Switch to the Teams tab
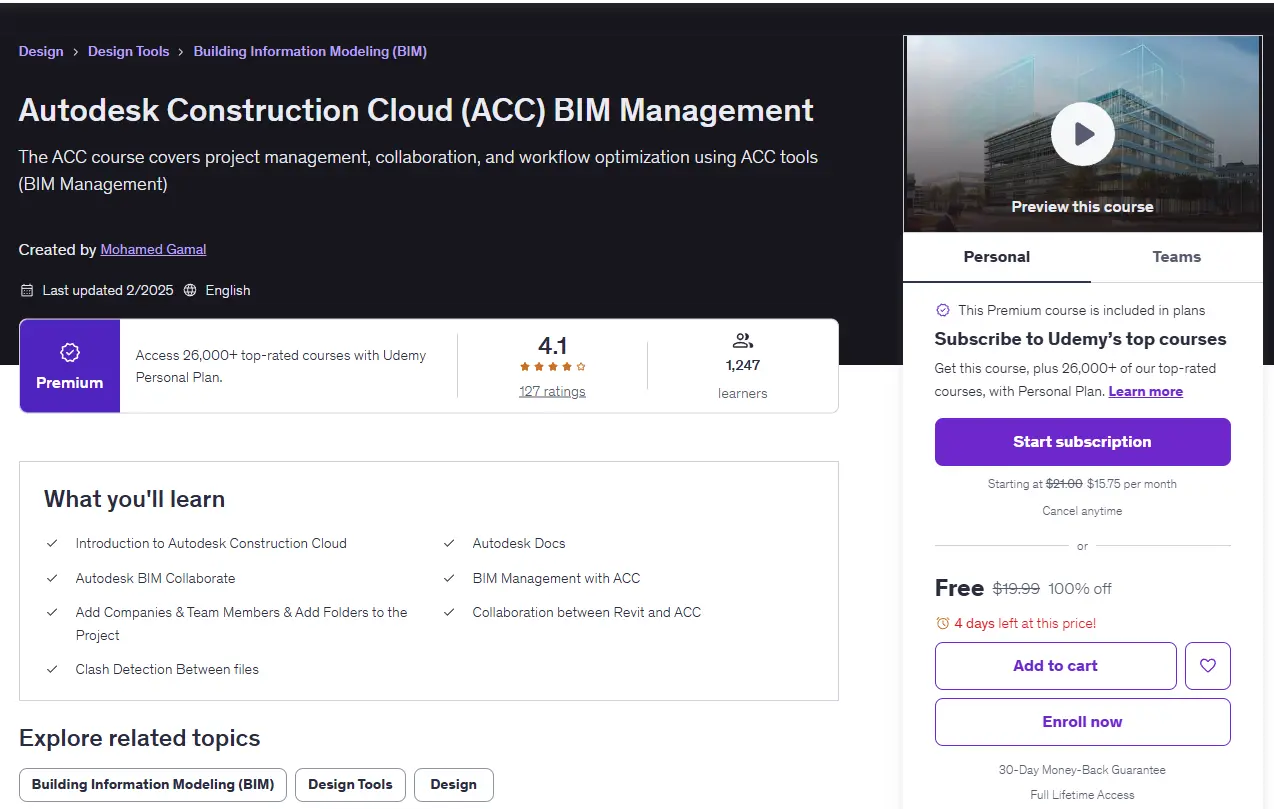The width and height of the screenshot is (1274, 809). pyautogui.click(x=1176, y=257)
